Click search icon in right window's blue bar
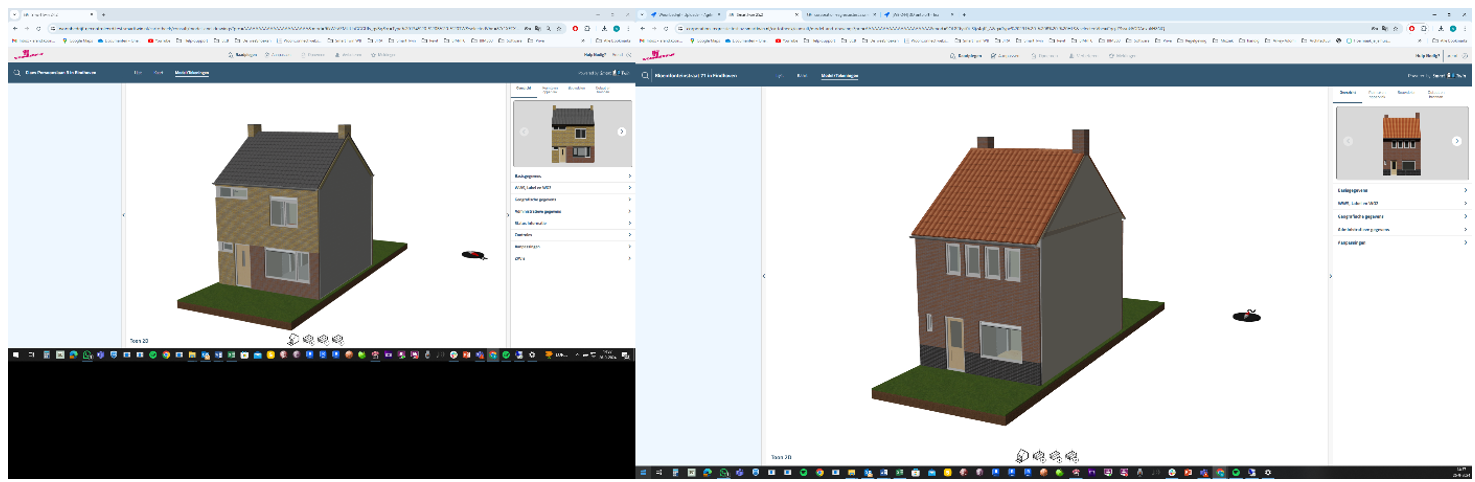 coord(646,75)
